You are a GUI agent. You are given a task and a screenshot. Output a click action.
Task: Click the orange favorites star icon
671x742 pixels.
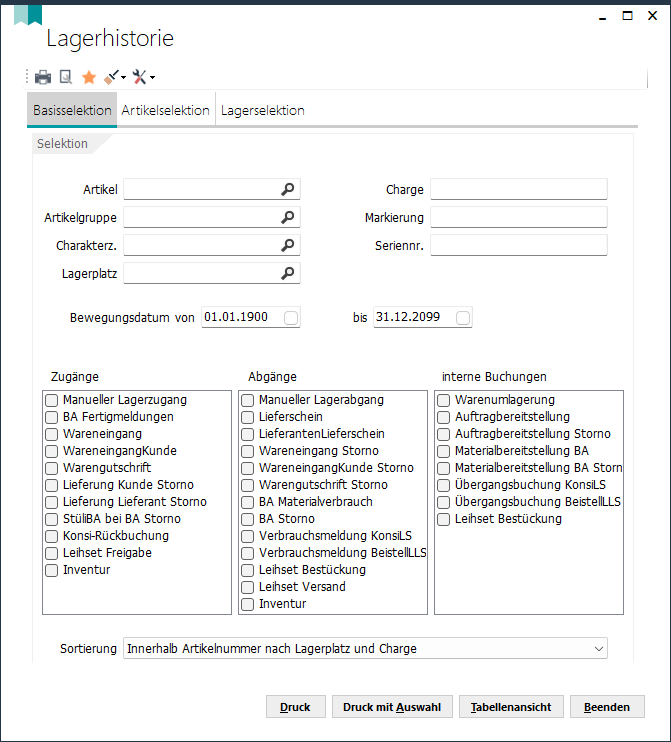click(88, 77)
